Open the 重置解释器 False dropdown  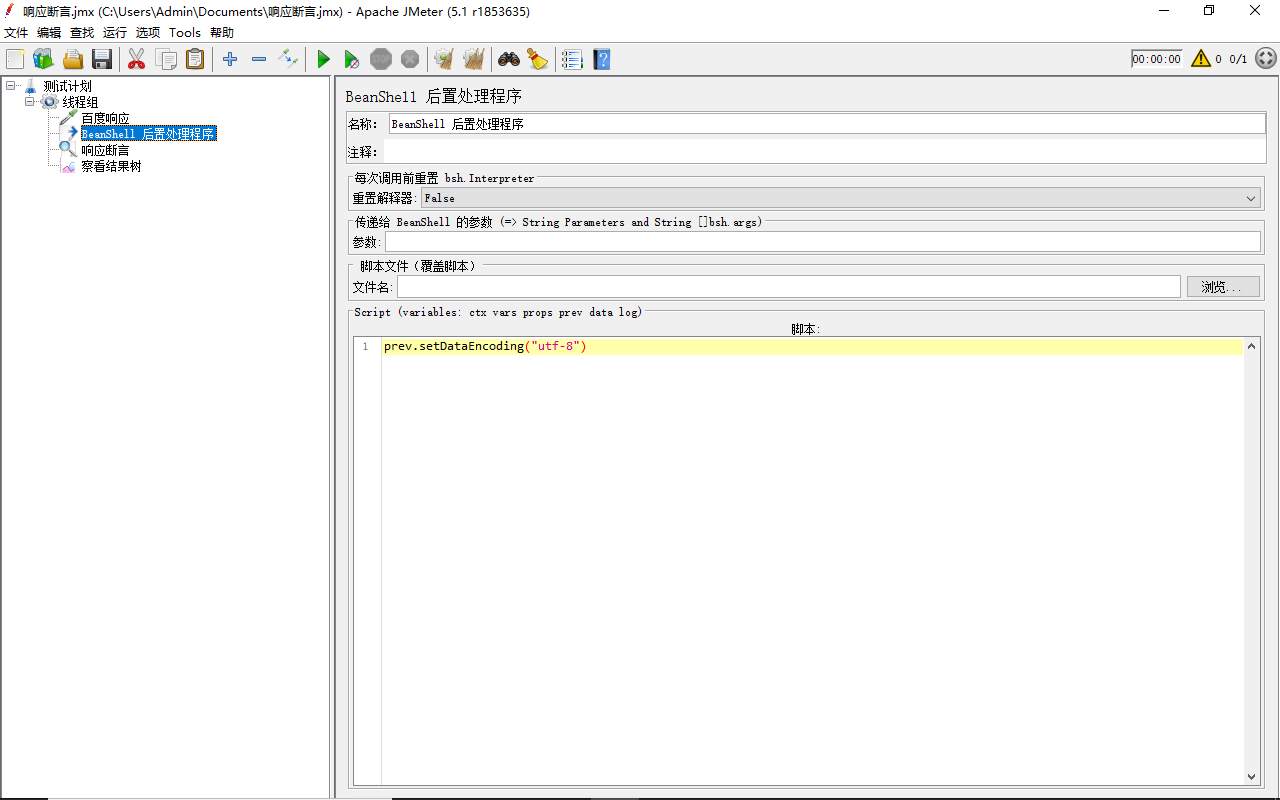(x=841, y=198)
